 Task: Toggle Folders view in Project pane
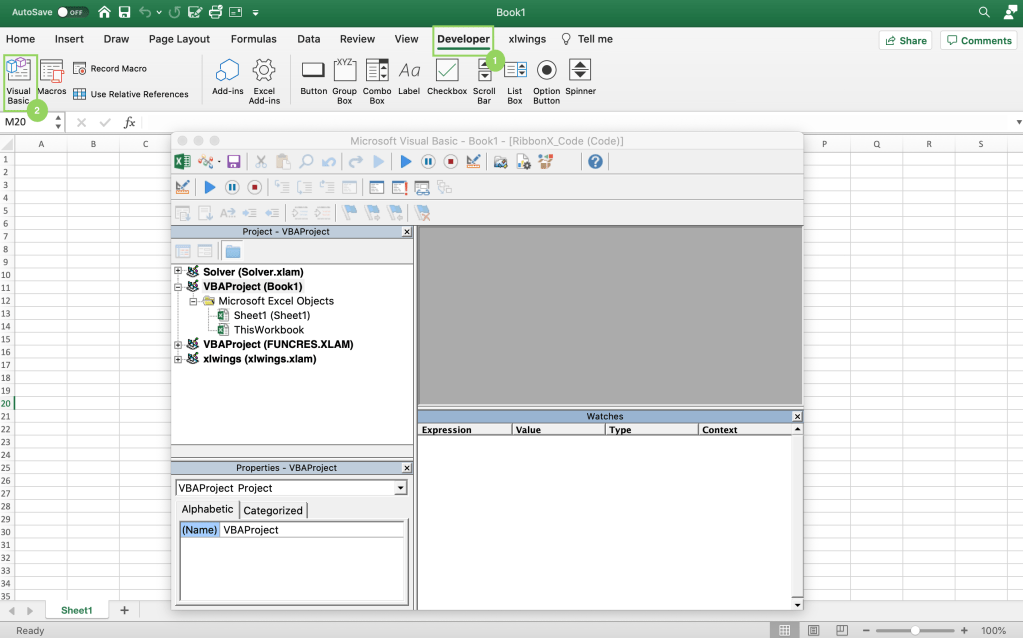[x=232, y=251]
